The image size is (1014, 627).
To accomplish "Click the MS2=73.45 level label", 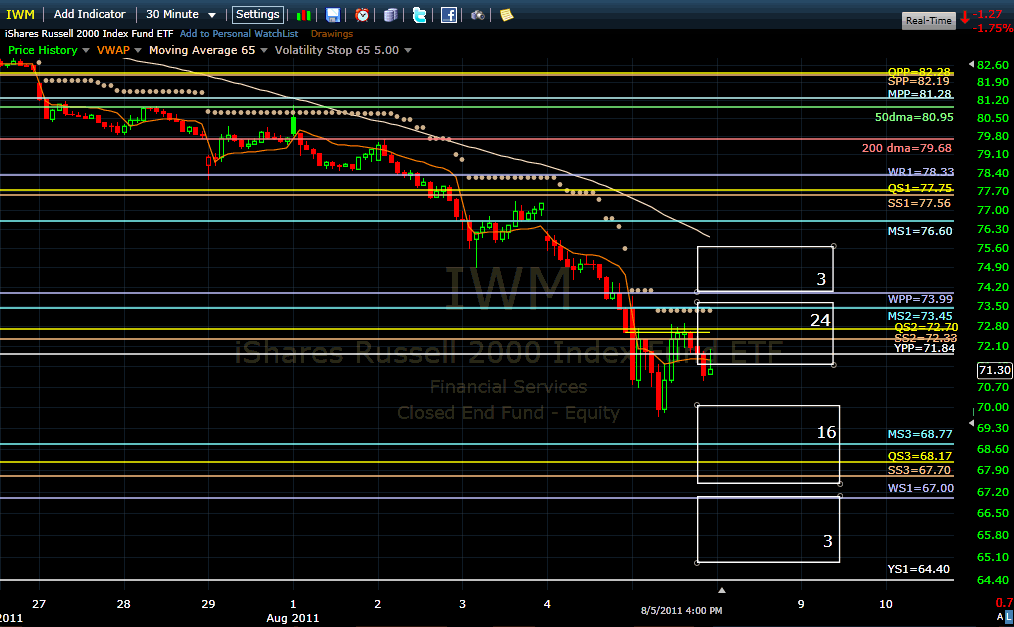I will click(920, 315).
